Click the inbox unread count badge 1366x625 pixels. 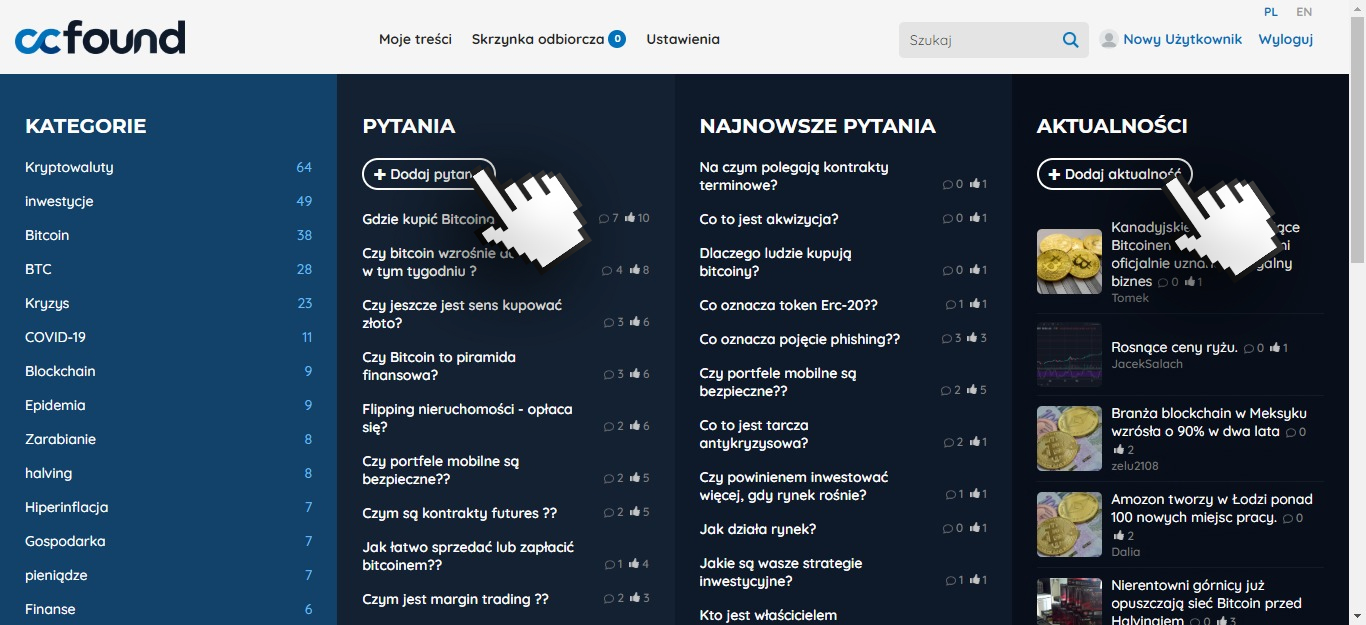pos(617,39)
